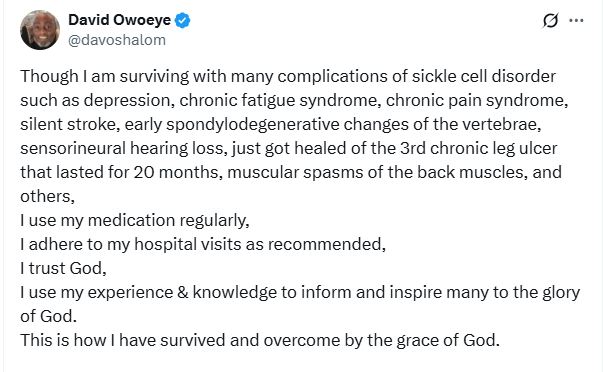Screen dimensions: 603x372
Task: Open the @davoshalom handle link
Action: [117, 40]
